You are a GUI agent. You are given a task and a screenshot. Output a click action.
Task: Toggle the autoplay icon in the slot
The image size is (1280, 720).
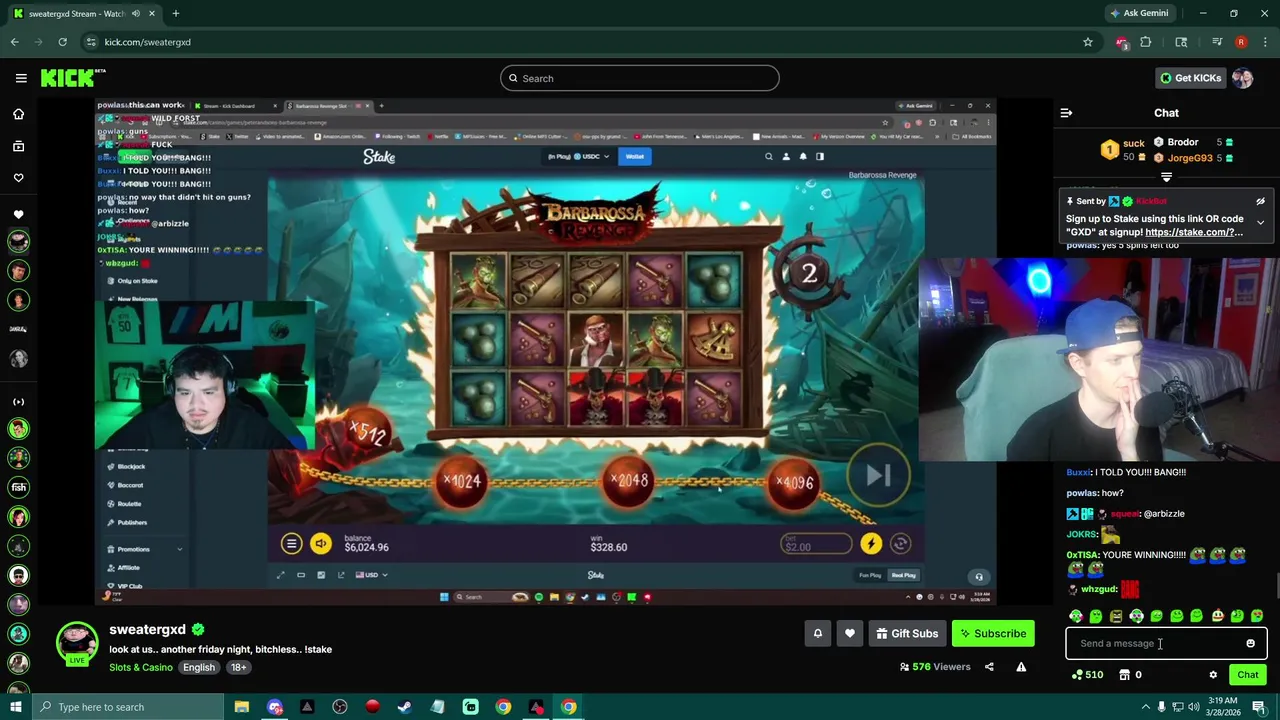900,543
